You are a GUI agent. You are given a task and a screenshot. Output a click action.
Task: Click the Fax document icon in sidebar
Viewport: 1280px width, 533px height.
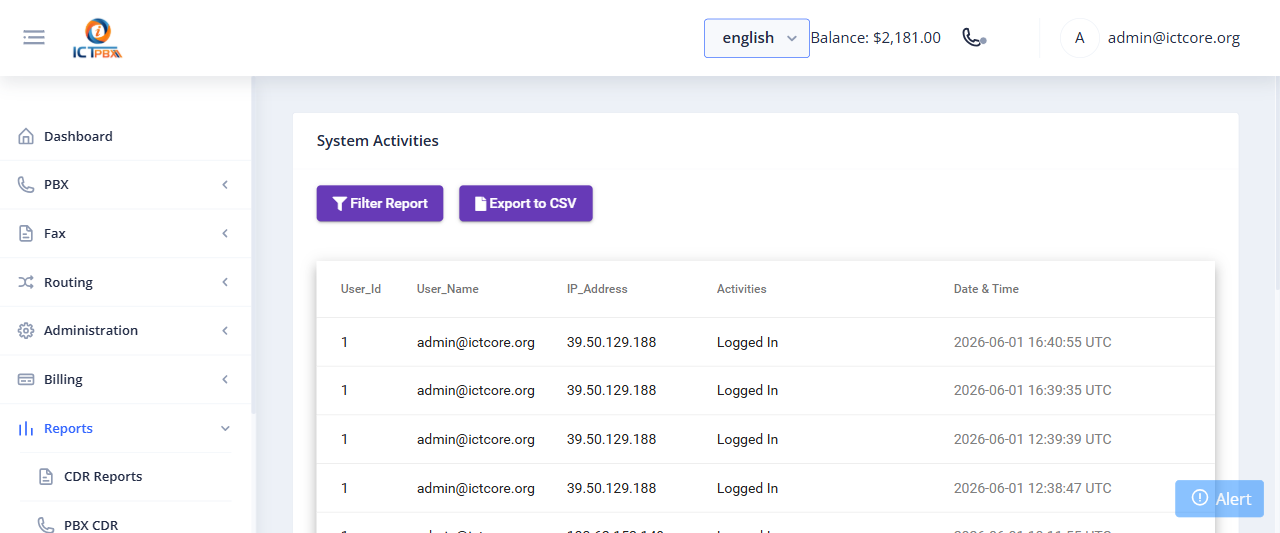click(x=26, y=233)
